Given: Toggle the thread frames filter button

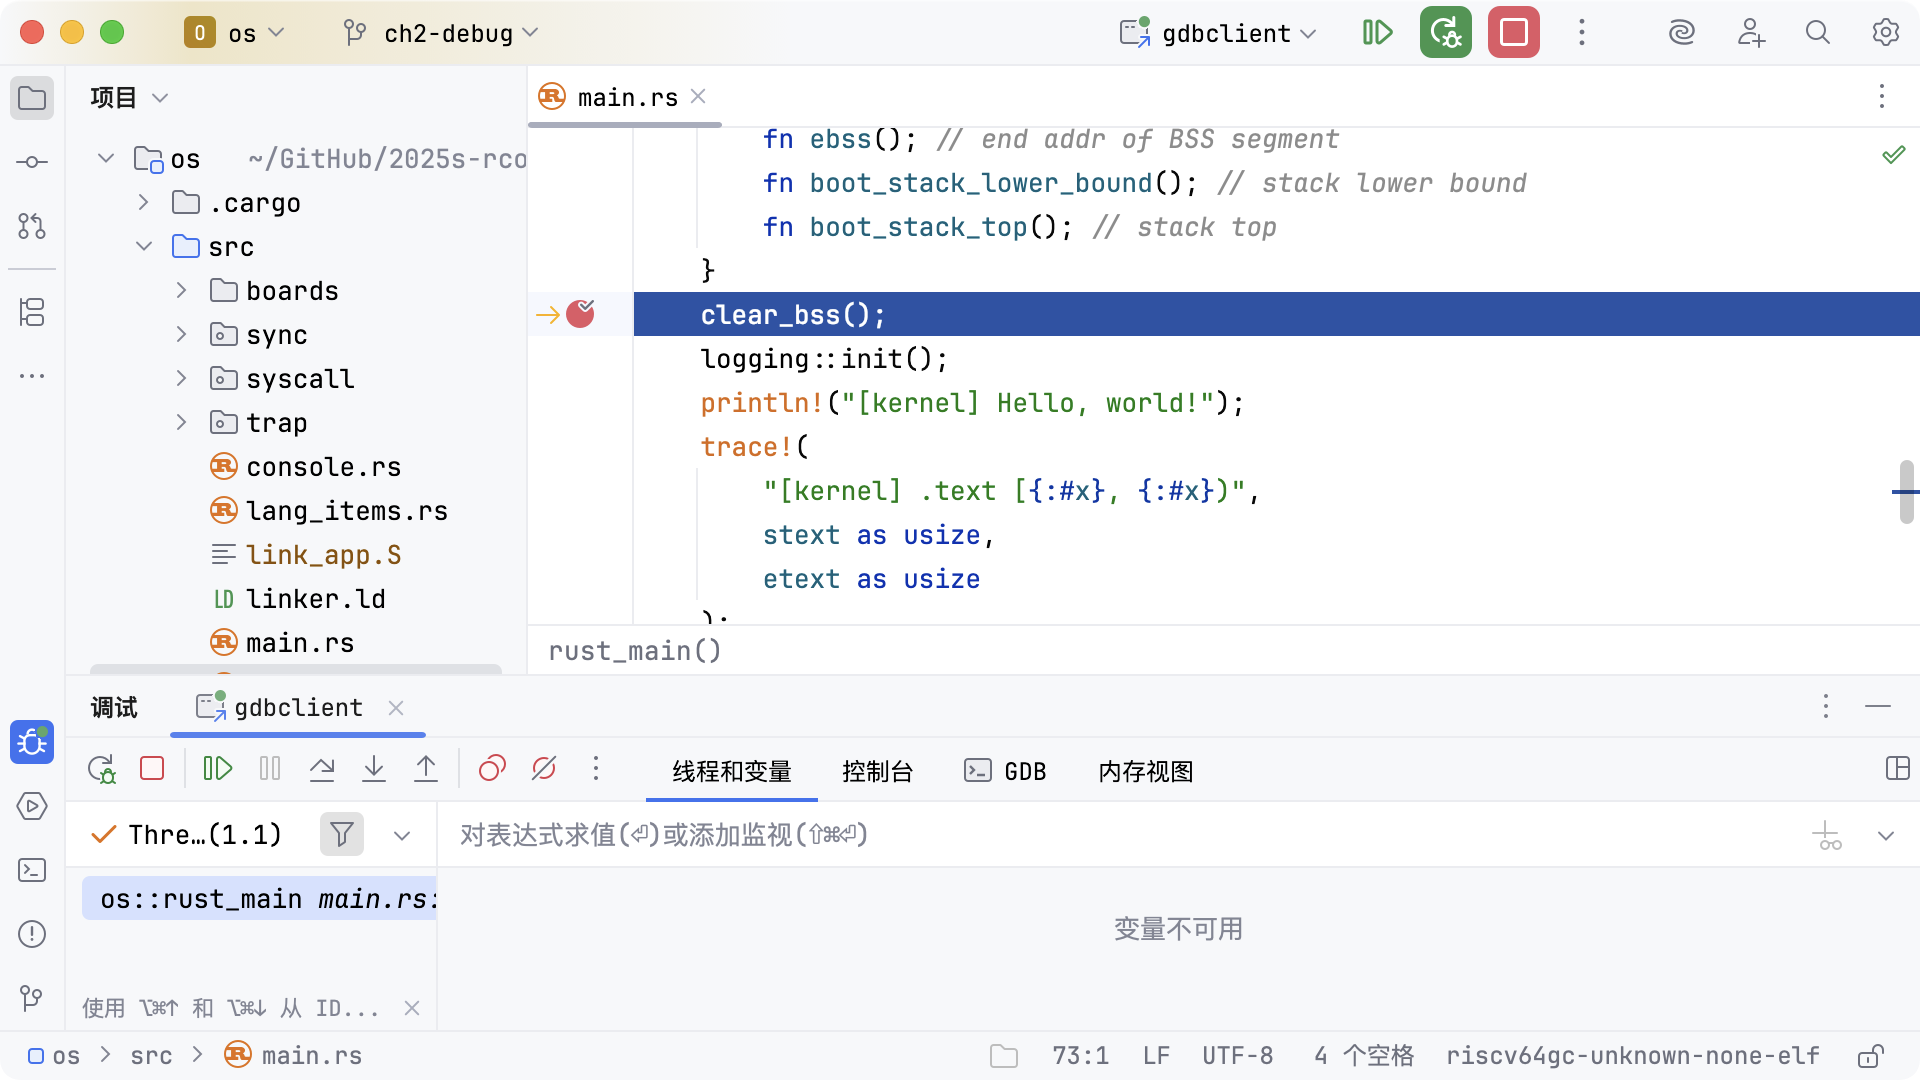Looking at the screenshot, I should tap(341, 834).
